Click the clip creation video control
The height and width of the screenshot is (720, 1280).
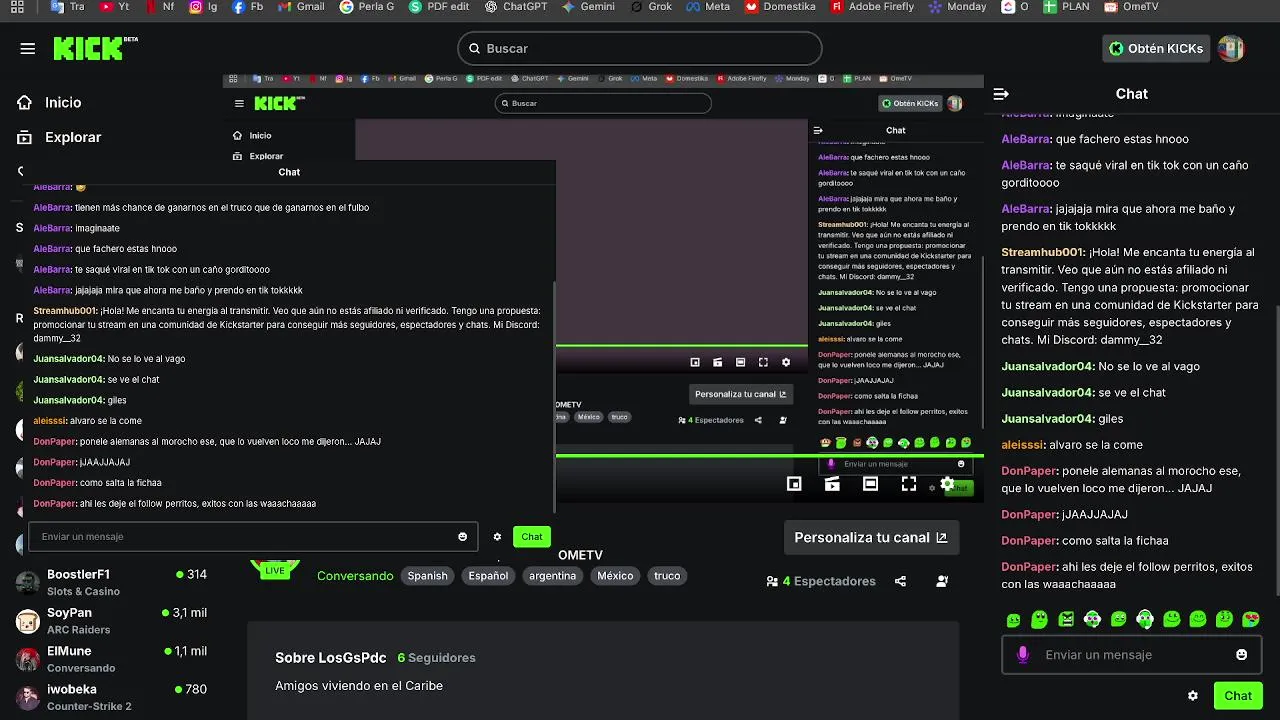click(x=832, y=484)
